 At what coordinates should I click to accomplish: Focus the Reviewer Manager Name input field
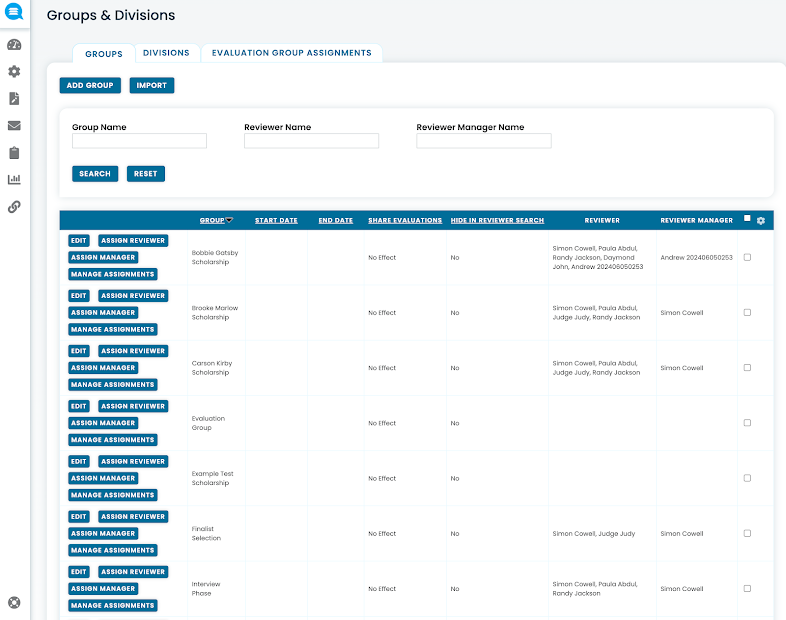tap(484, 141)
